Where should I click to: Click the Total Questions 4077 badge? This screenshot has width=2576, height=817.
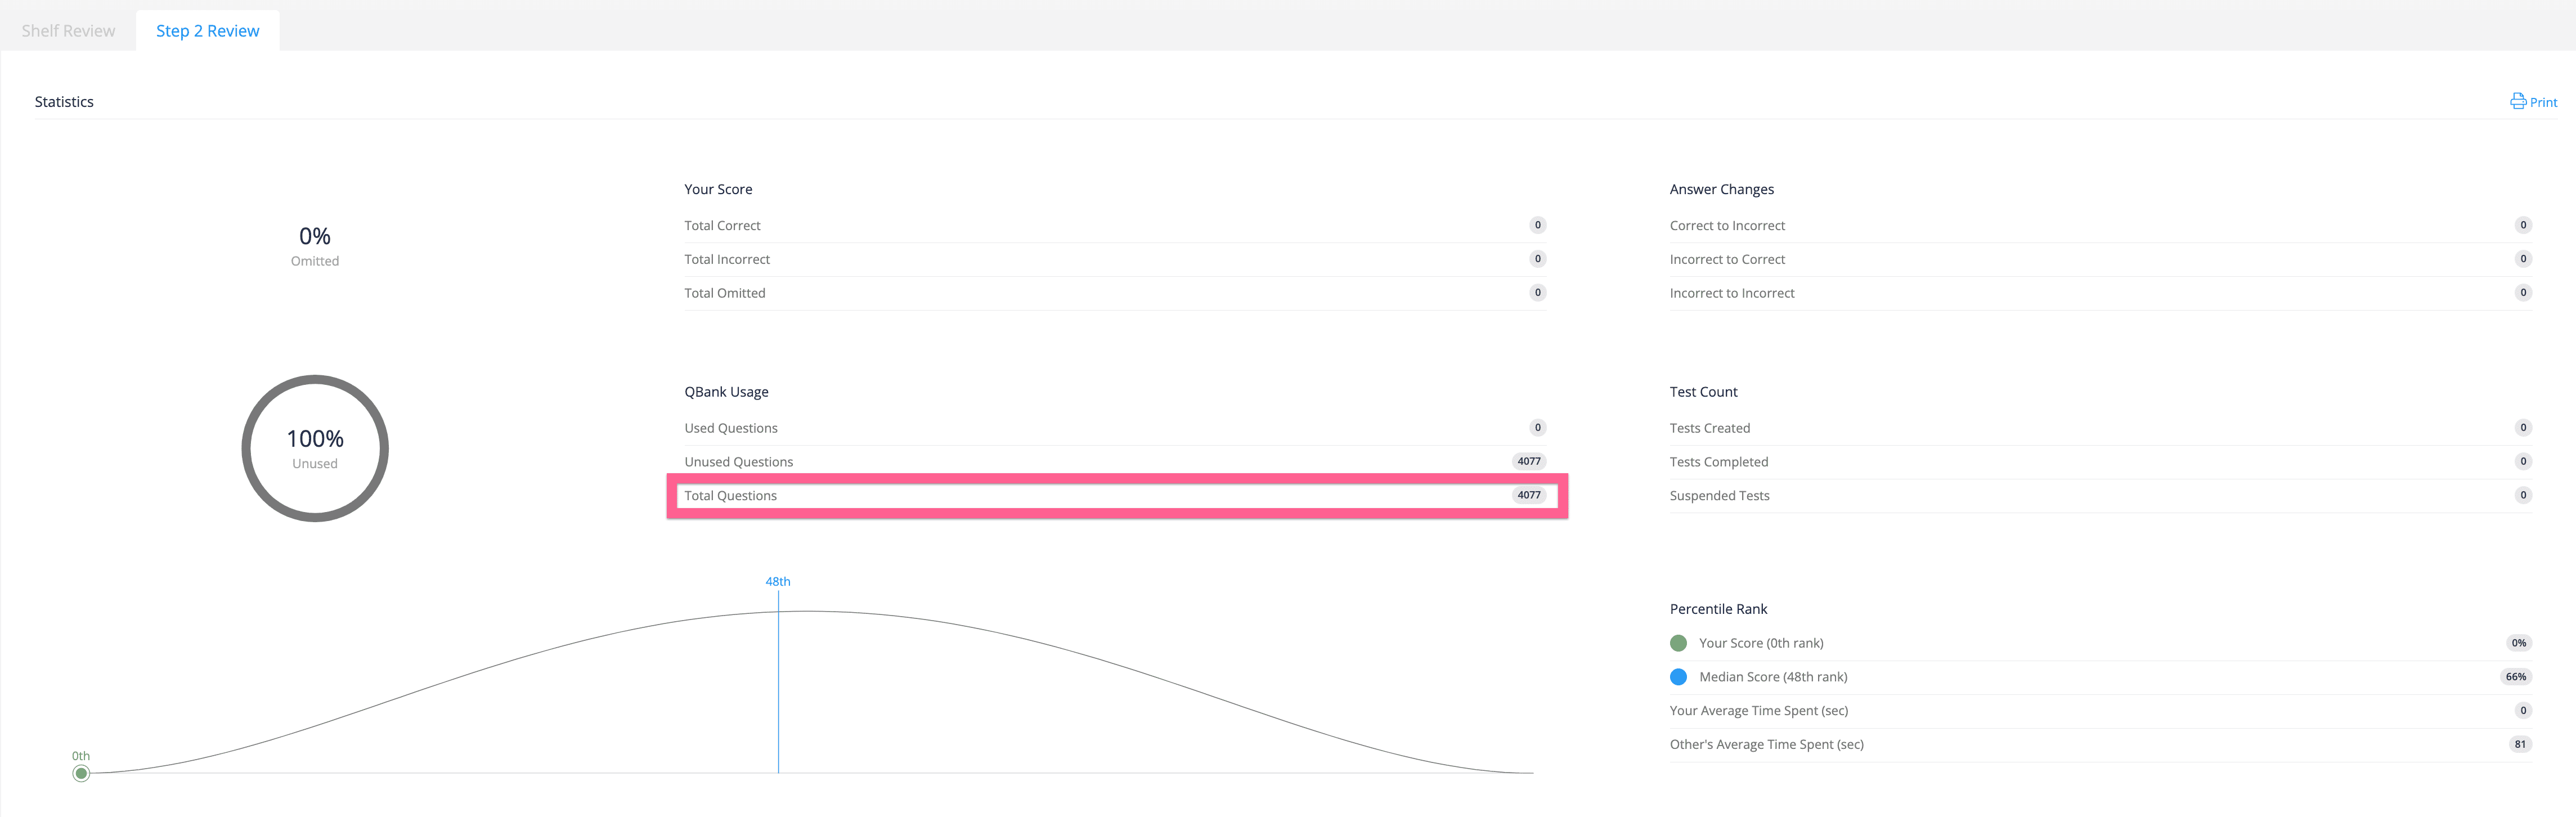point(1528,495)
